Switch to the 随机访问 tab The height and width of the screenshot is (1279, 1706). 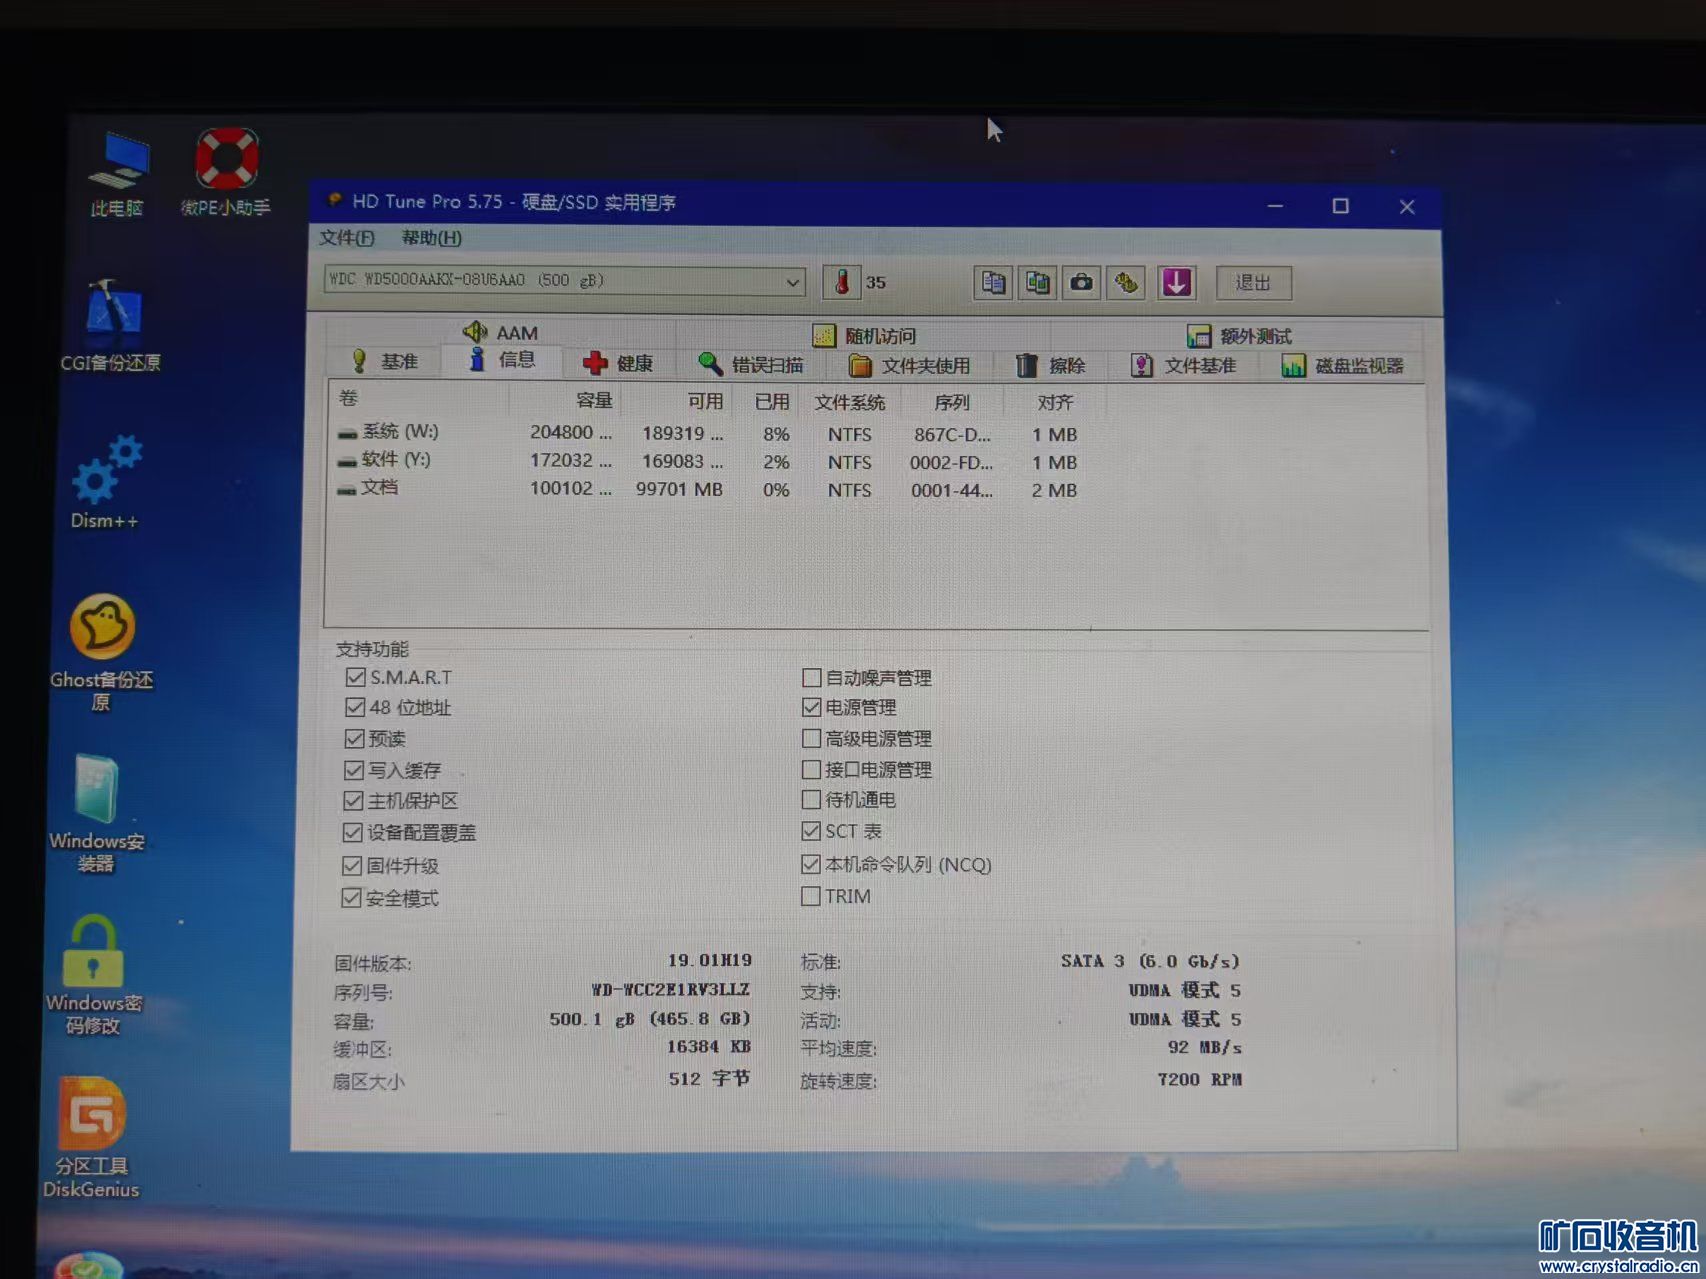[864, 335]
